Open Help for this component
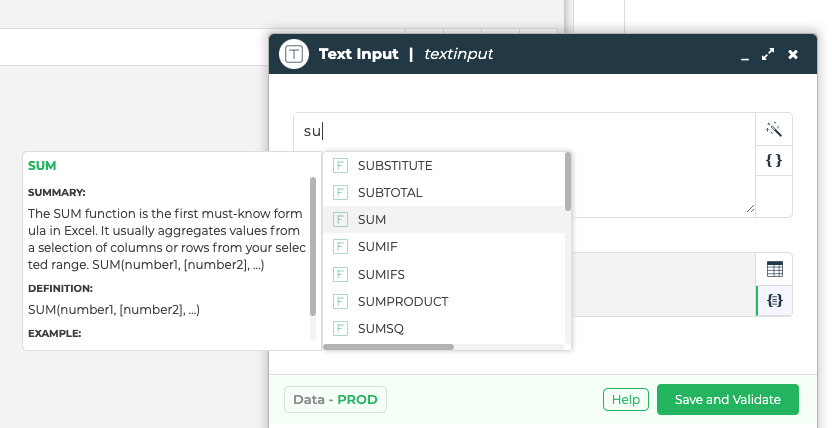 626,399
